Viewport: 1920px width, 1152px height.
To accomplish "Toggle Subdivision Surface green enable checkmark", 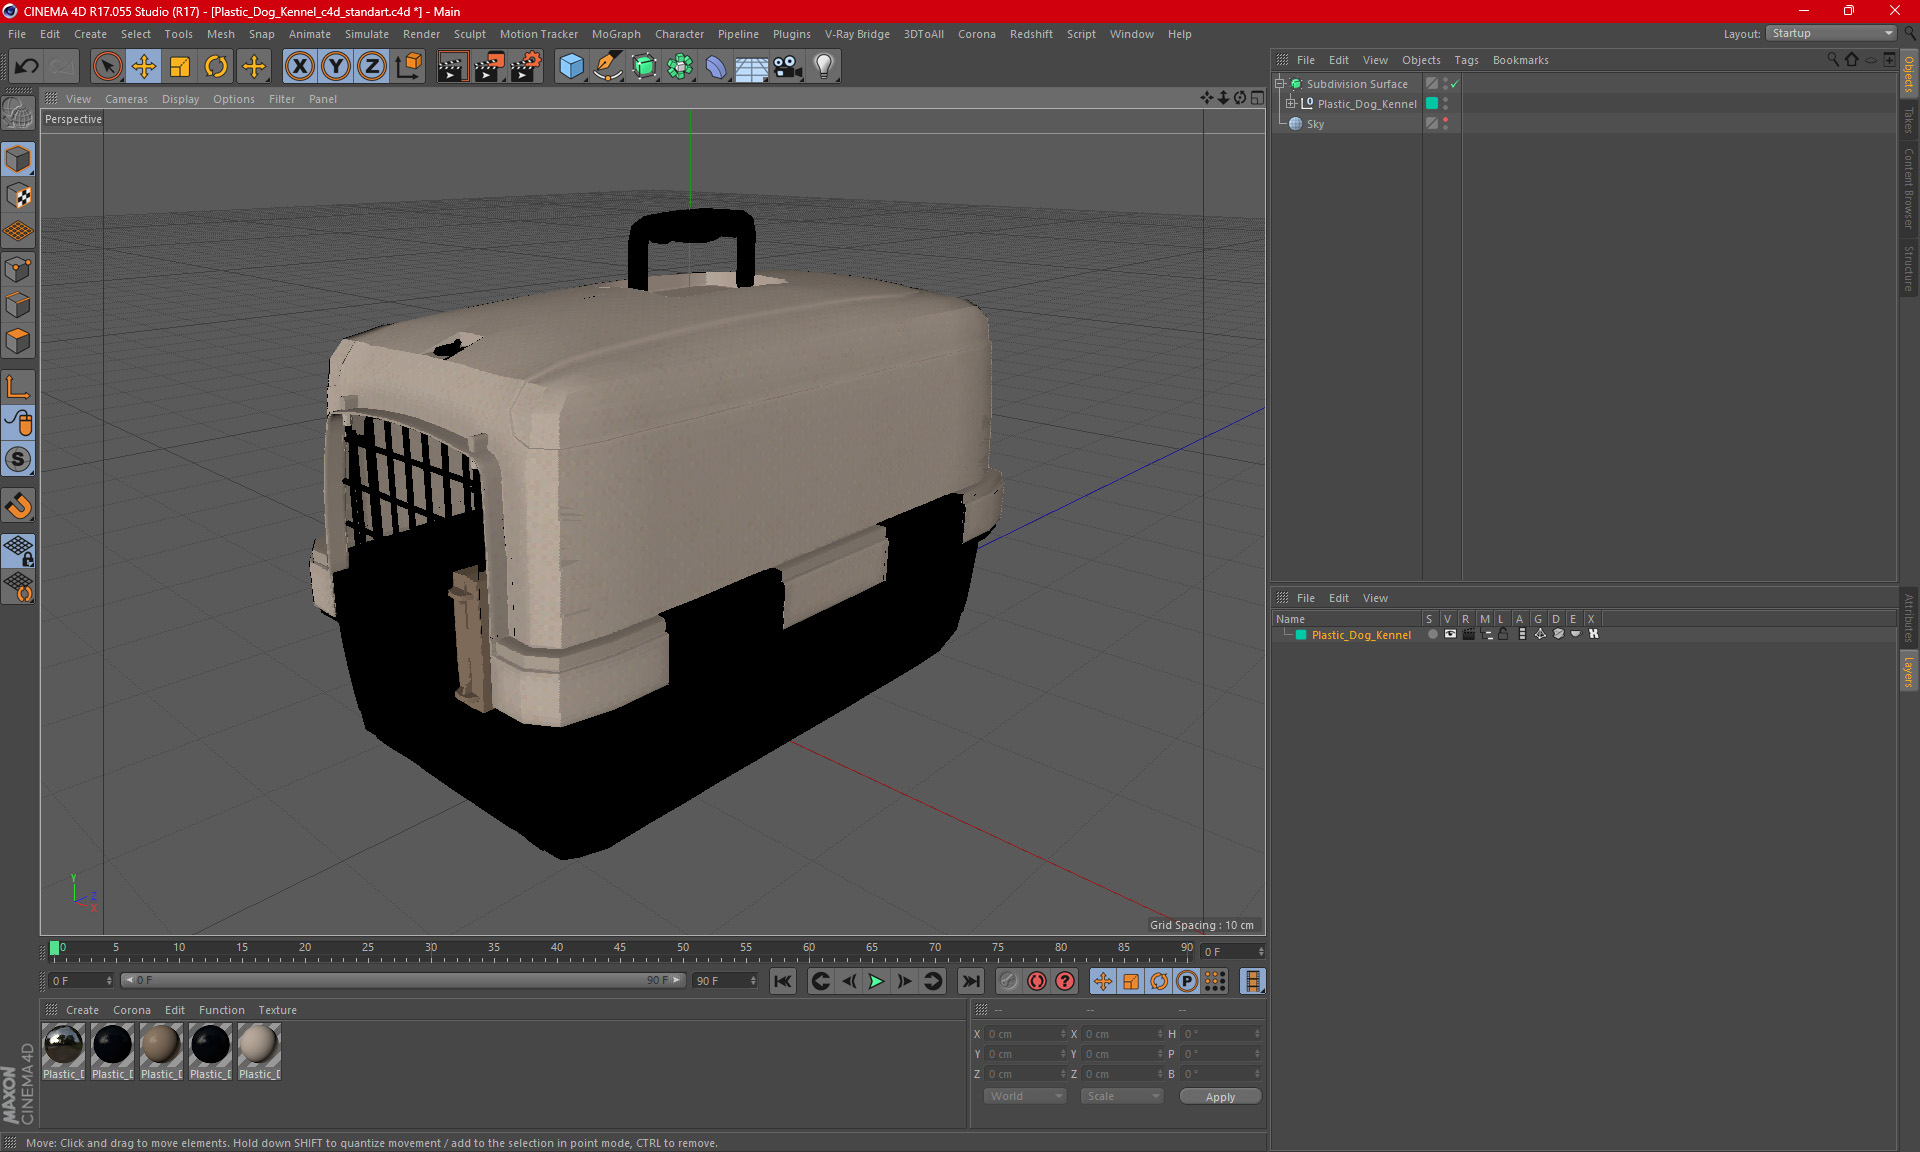I will tap(1455, 84).
